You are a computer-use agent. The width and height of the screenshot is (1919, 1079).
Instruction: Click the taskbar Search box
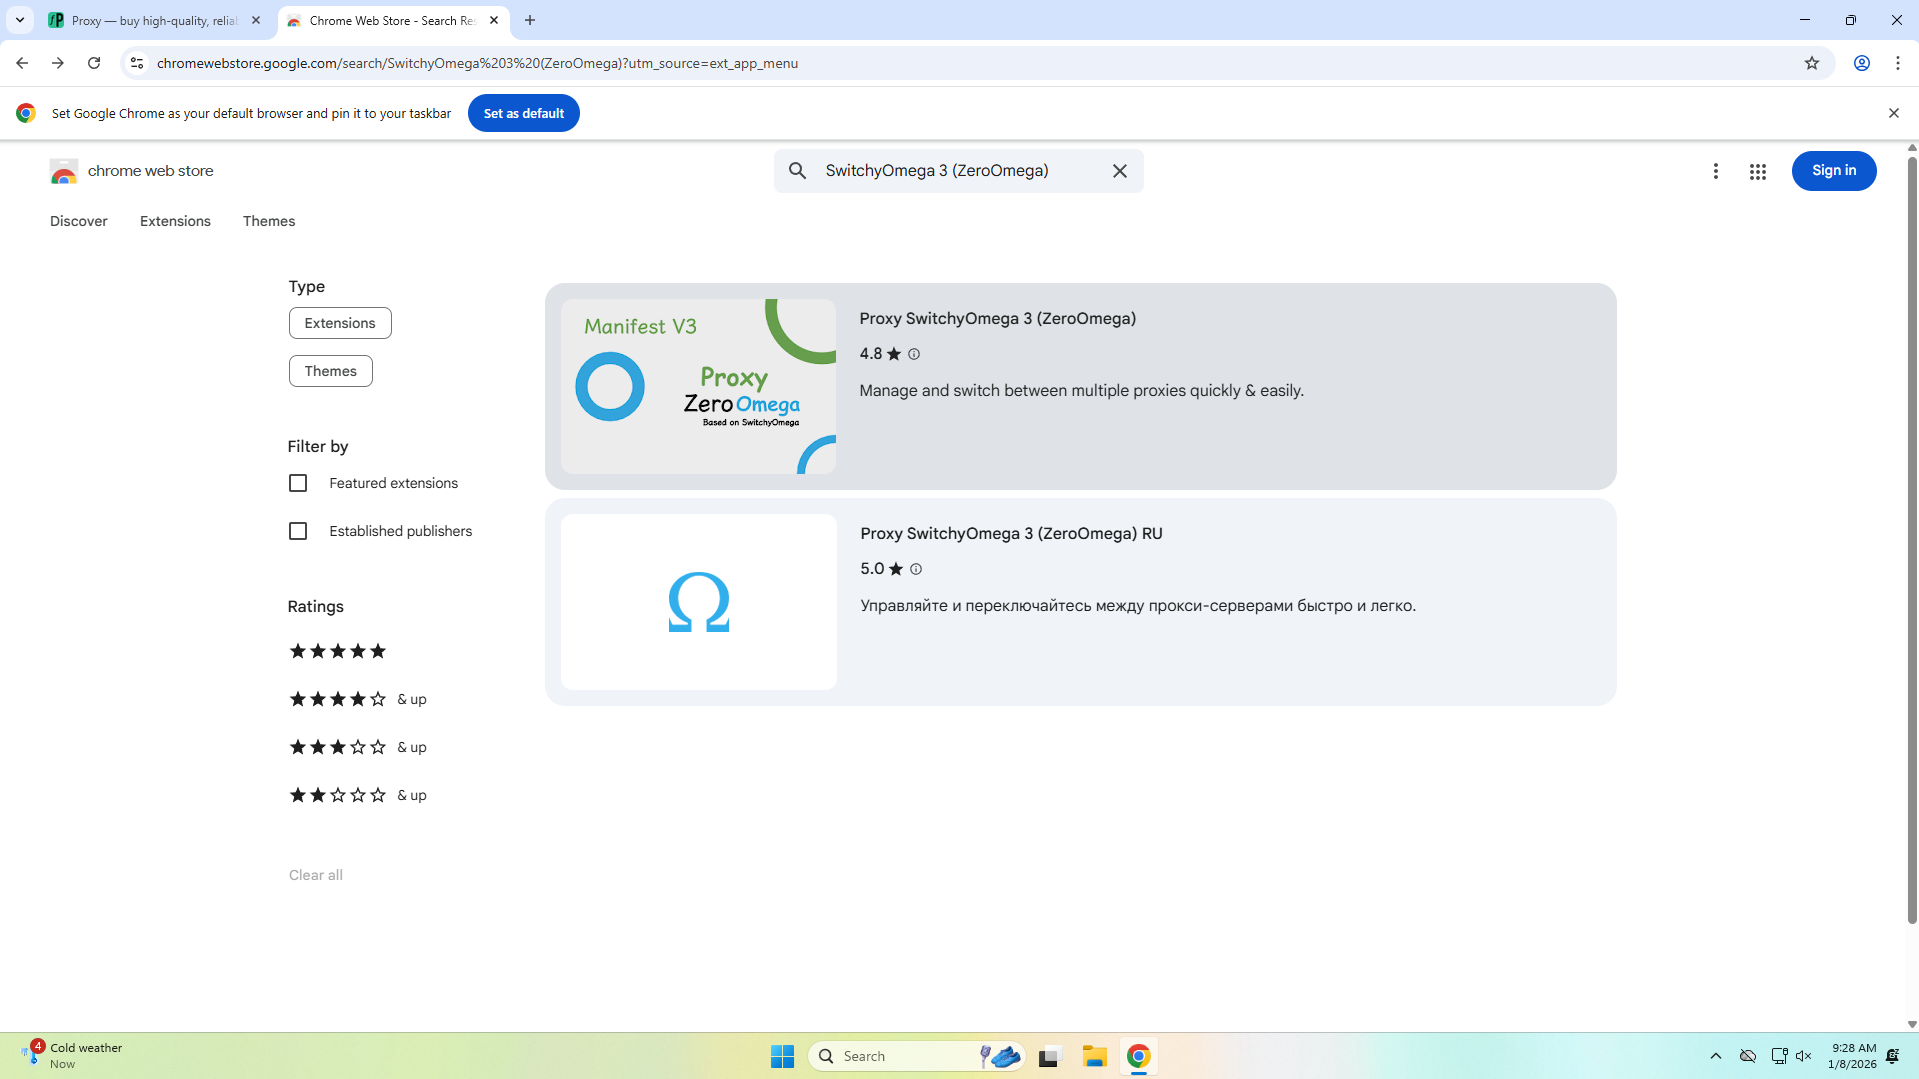point(916,1056)
